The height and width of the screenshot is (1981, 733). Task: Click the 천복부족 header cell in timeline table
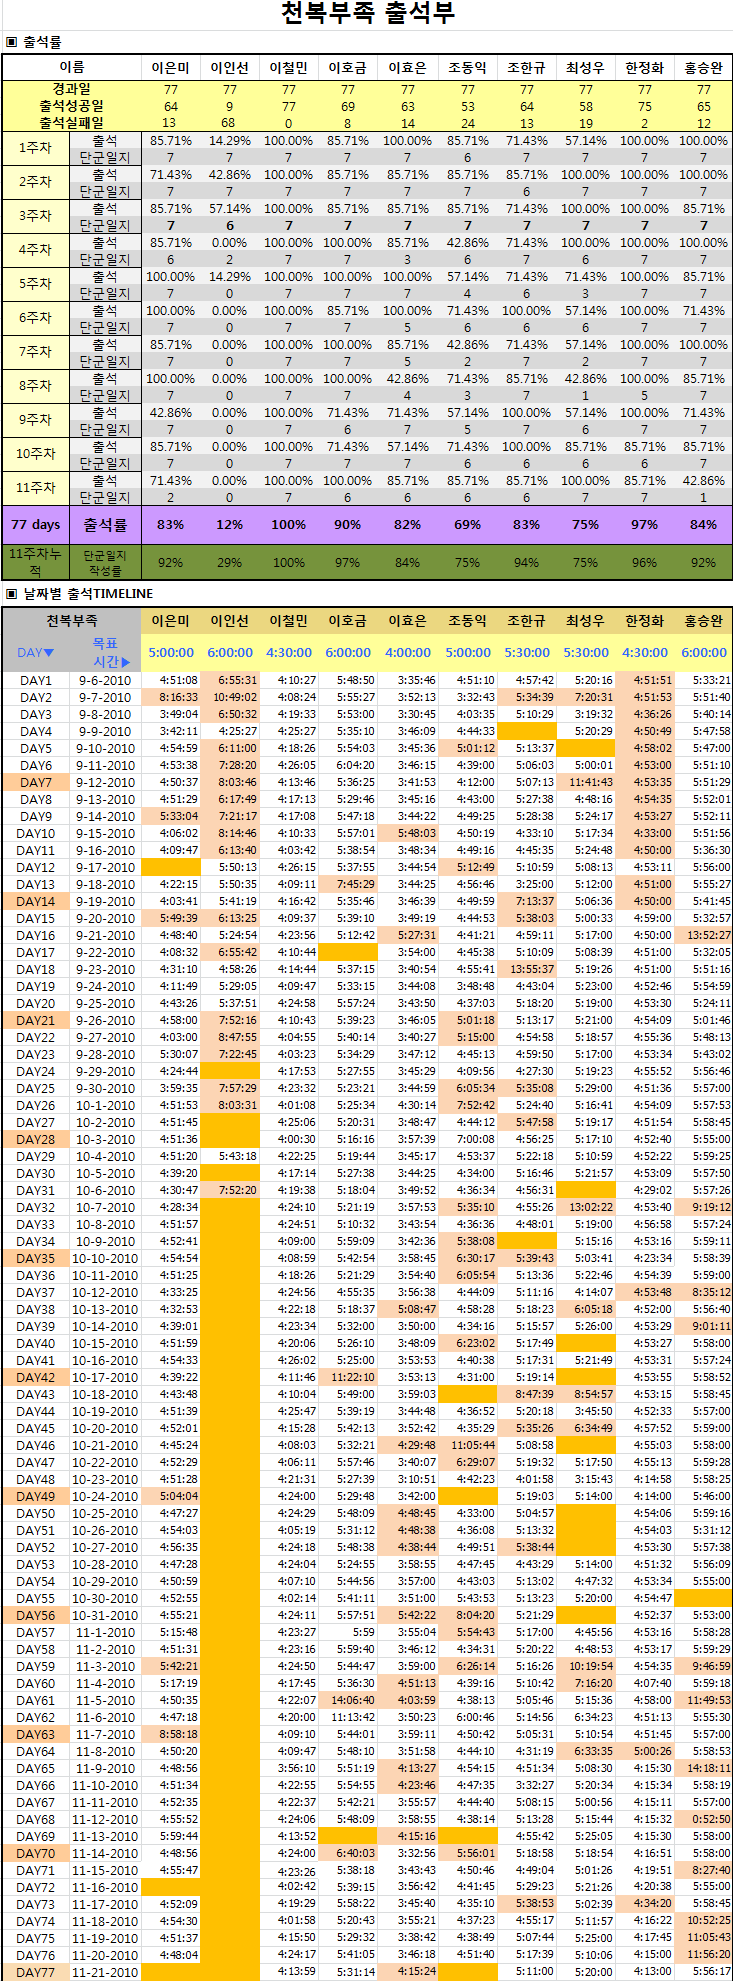(71, 621)
